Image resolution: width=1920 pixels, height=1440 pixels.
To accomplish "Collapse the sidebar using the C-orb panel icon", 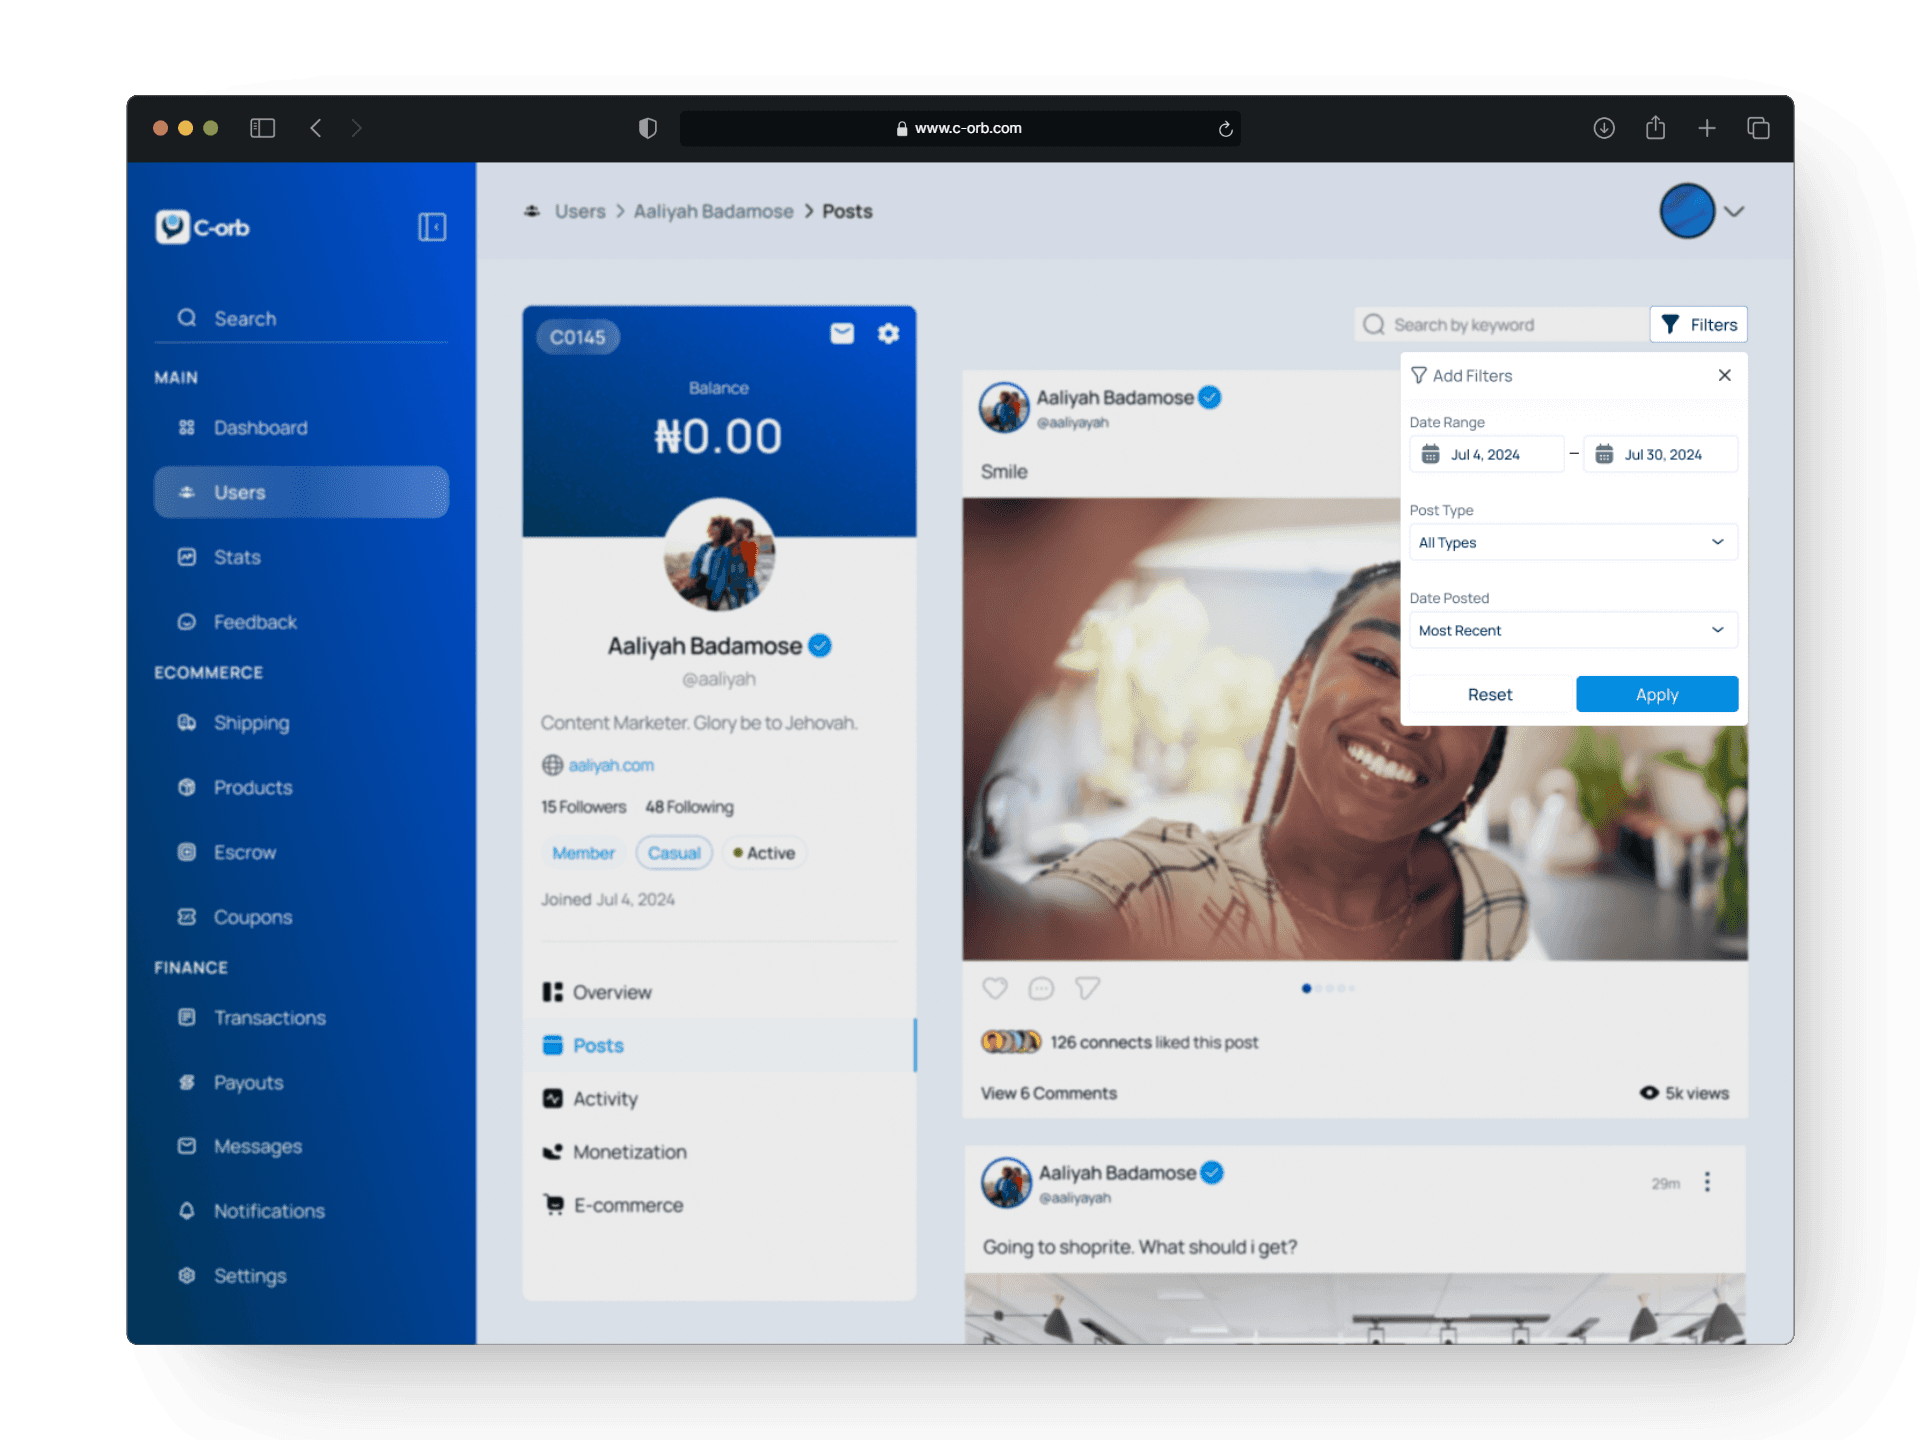I will tap(432, 227).
